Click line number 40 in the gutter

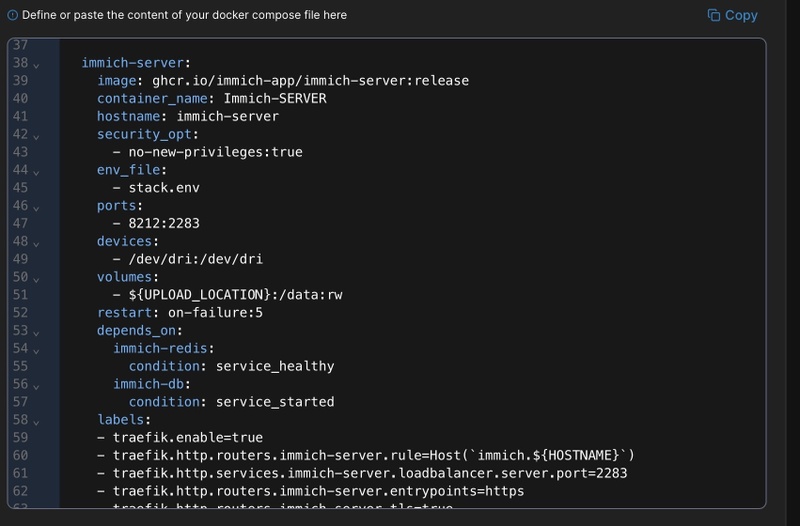[20, 98]
